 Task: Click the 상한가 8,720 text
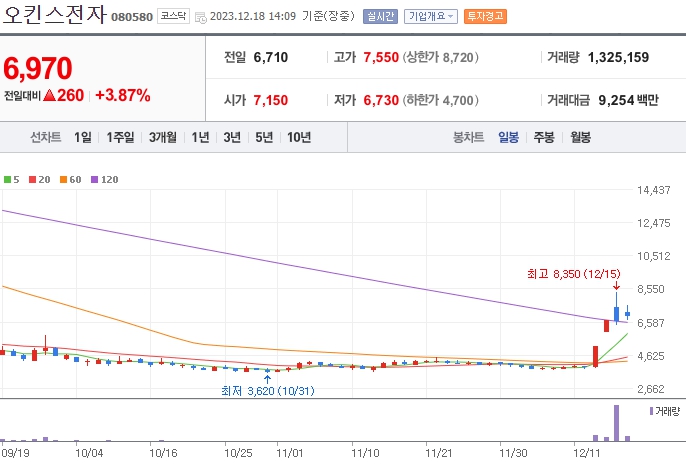click(x=441, y=57)
